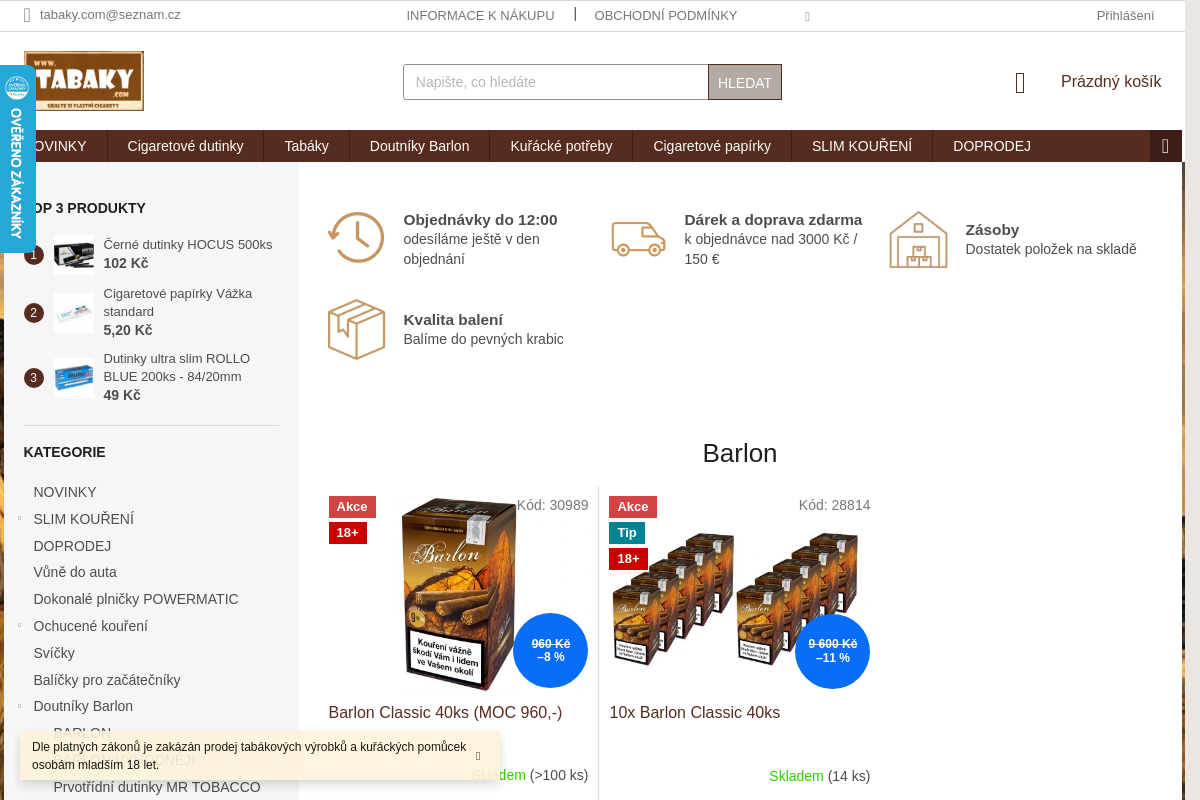Open 10x Barlon Classic 40ks title

pos(695,713)
